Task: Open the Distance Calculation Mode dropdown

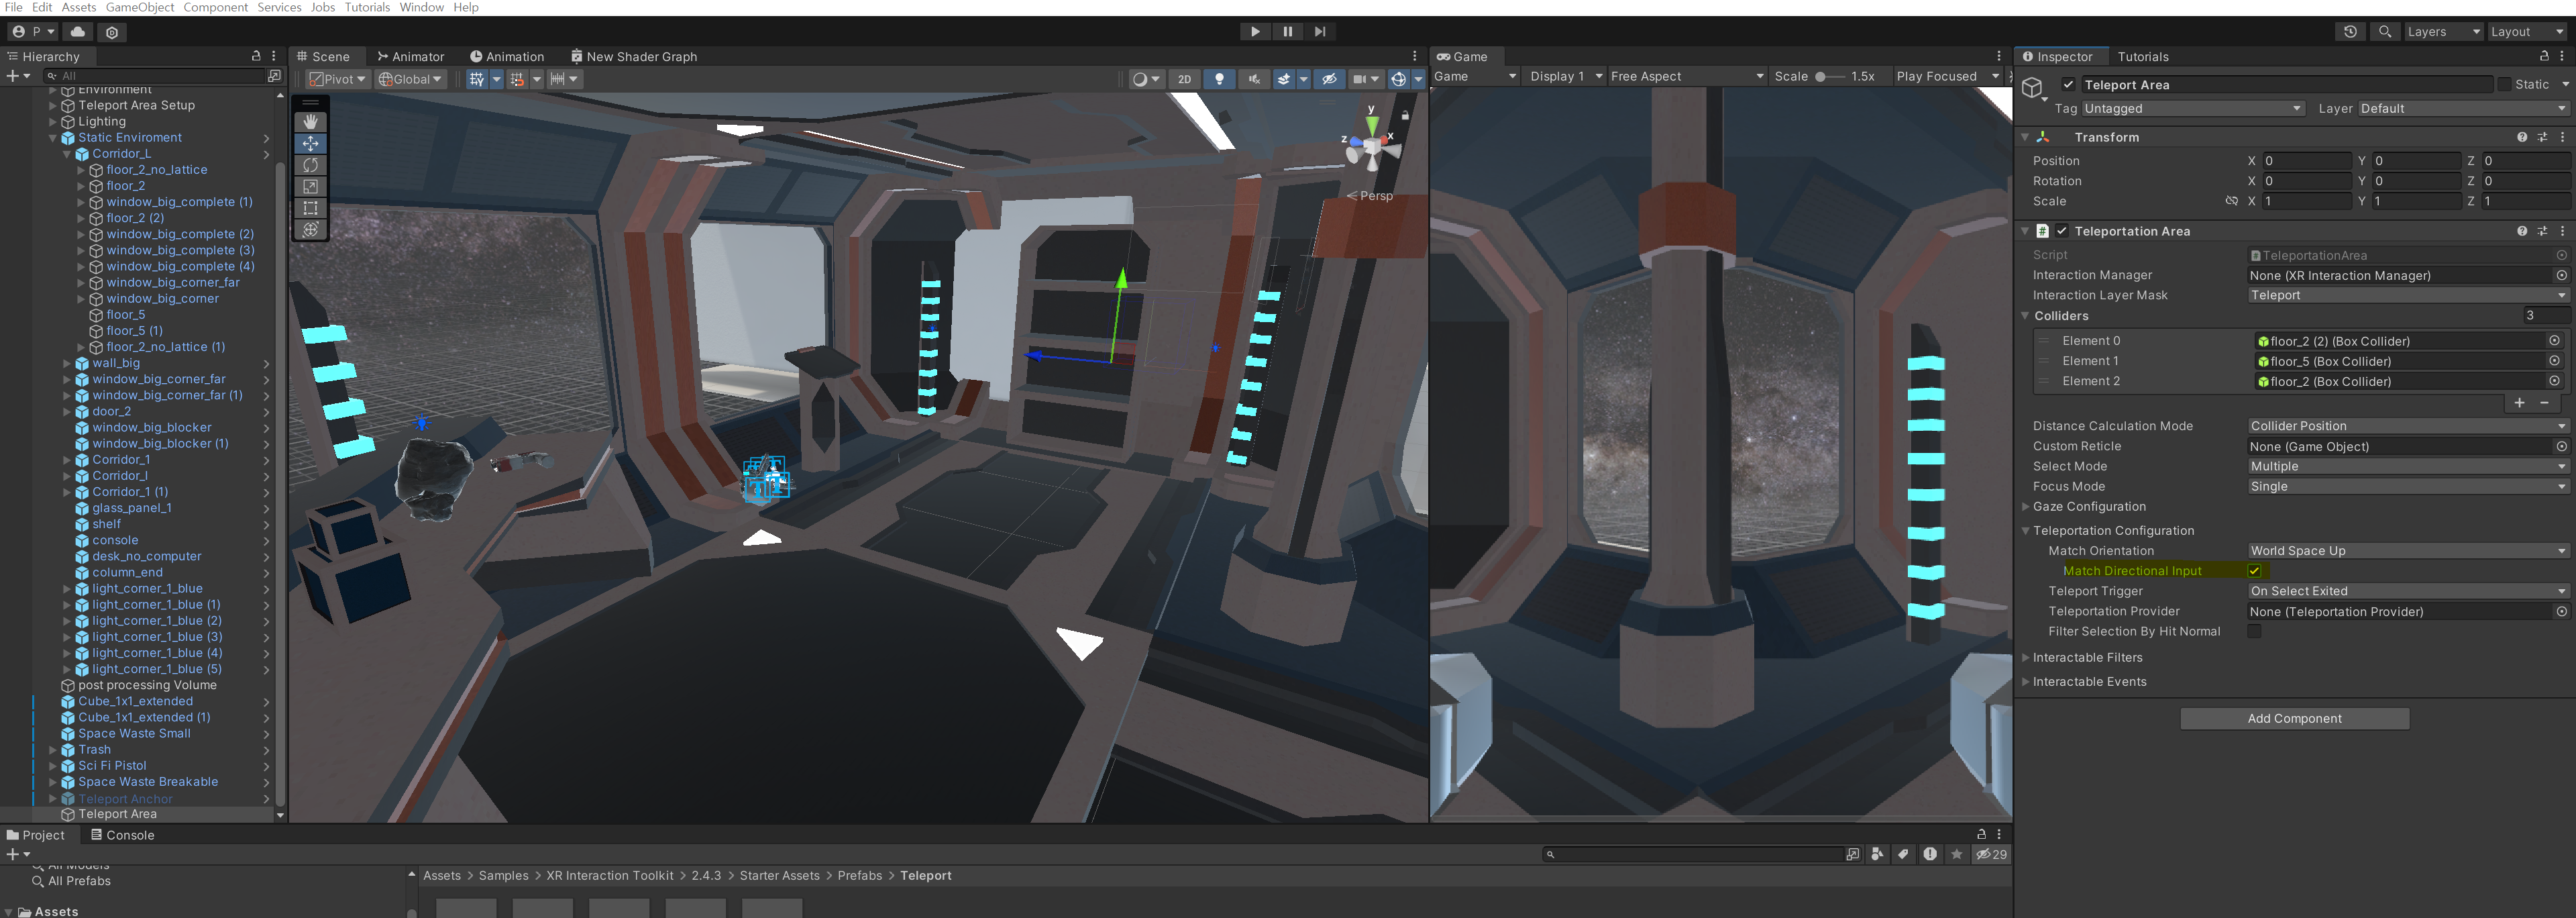Action: tap(2406, 426)
